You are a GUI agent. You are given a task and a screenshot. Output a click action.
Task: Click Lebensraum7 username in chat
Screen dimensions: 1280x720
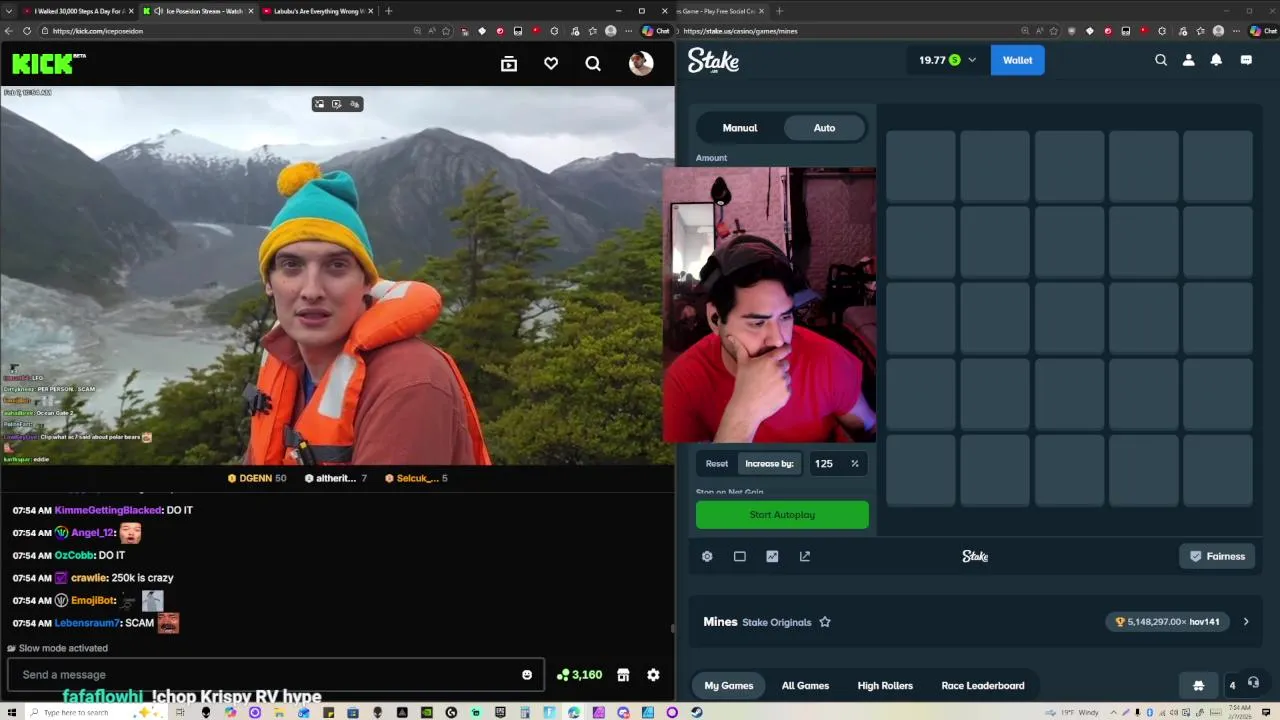pos(87,623)
